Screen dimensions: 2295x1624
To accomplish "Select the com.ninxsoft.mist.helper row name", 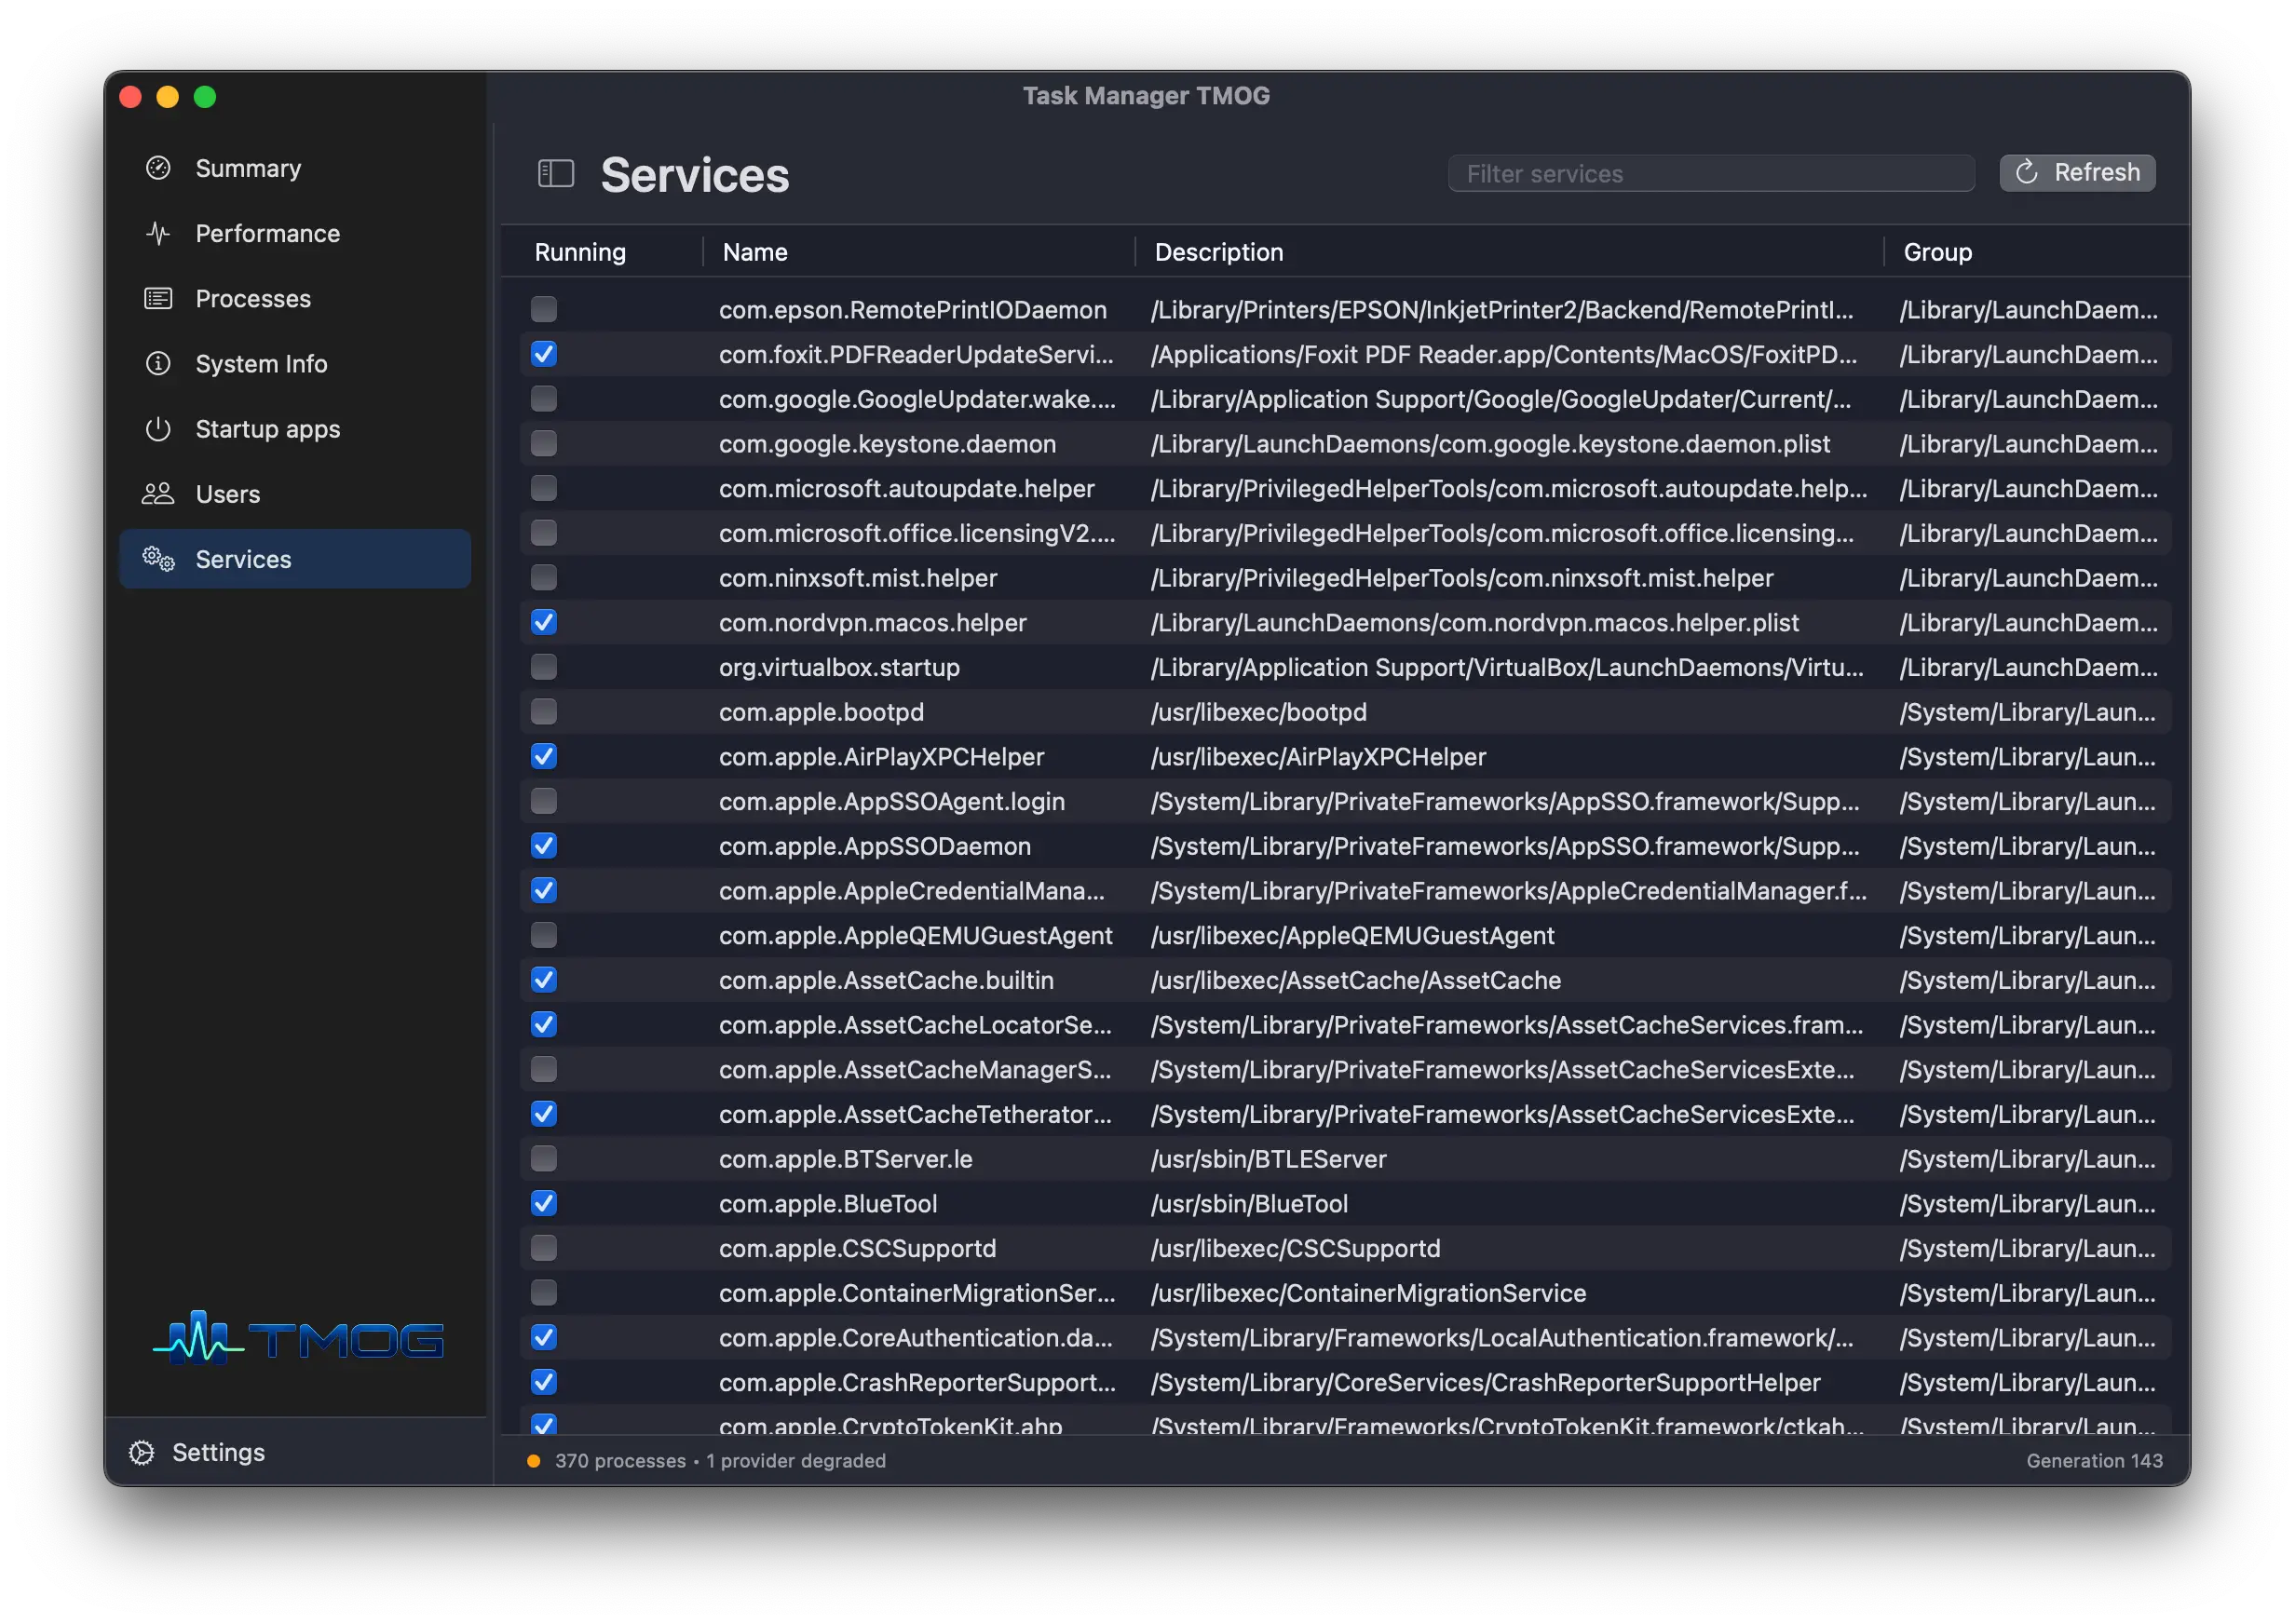I will coord(858,578).
